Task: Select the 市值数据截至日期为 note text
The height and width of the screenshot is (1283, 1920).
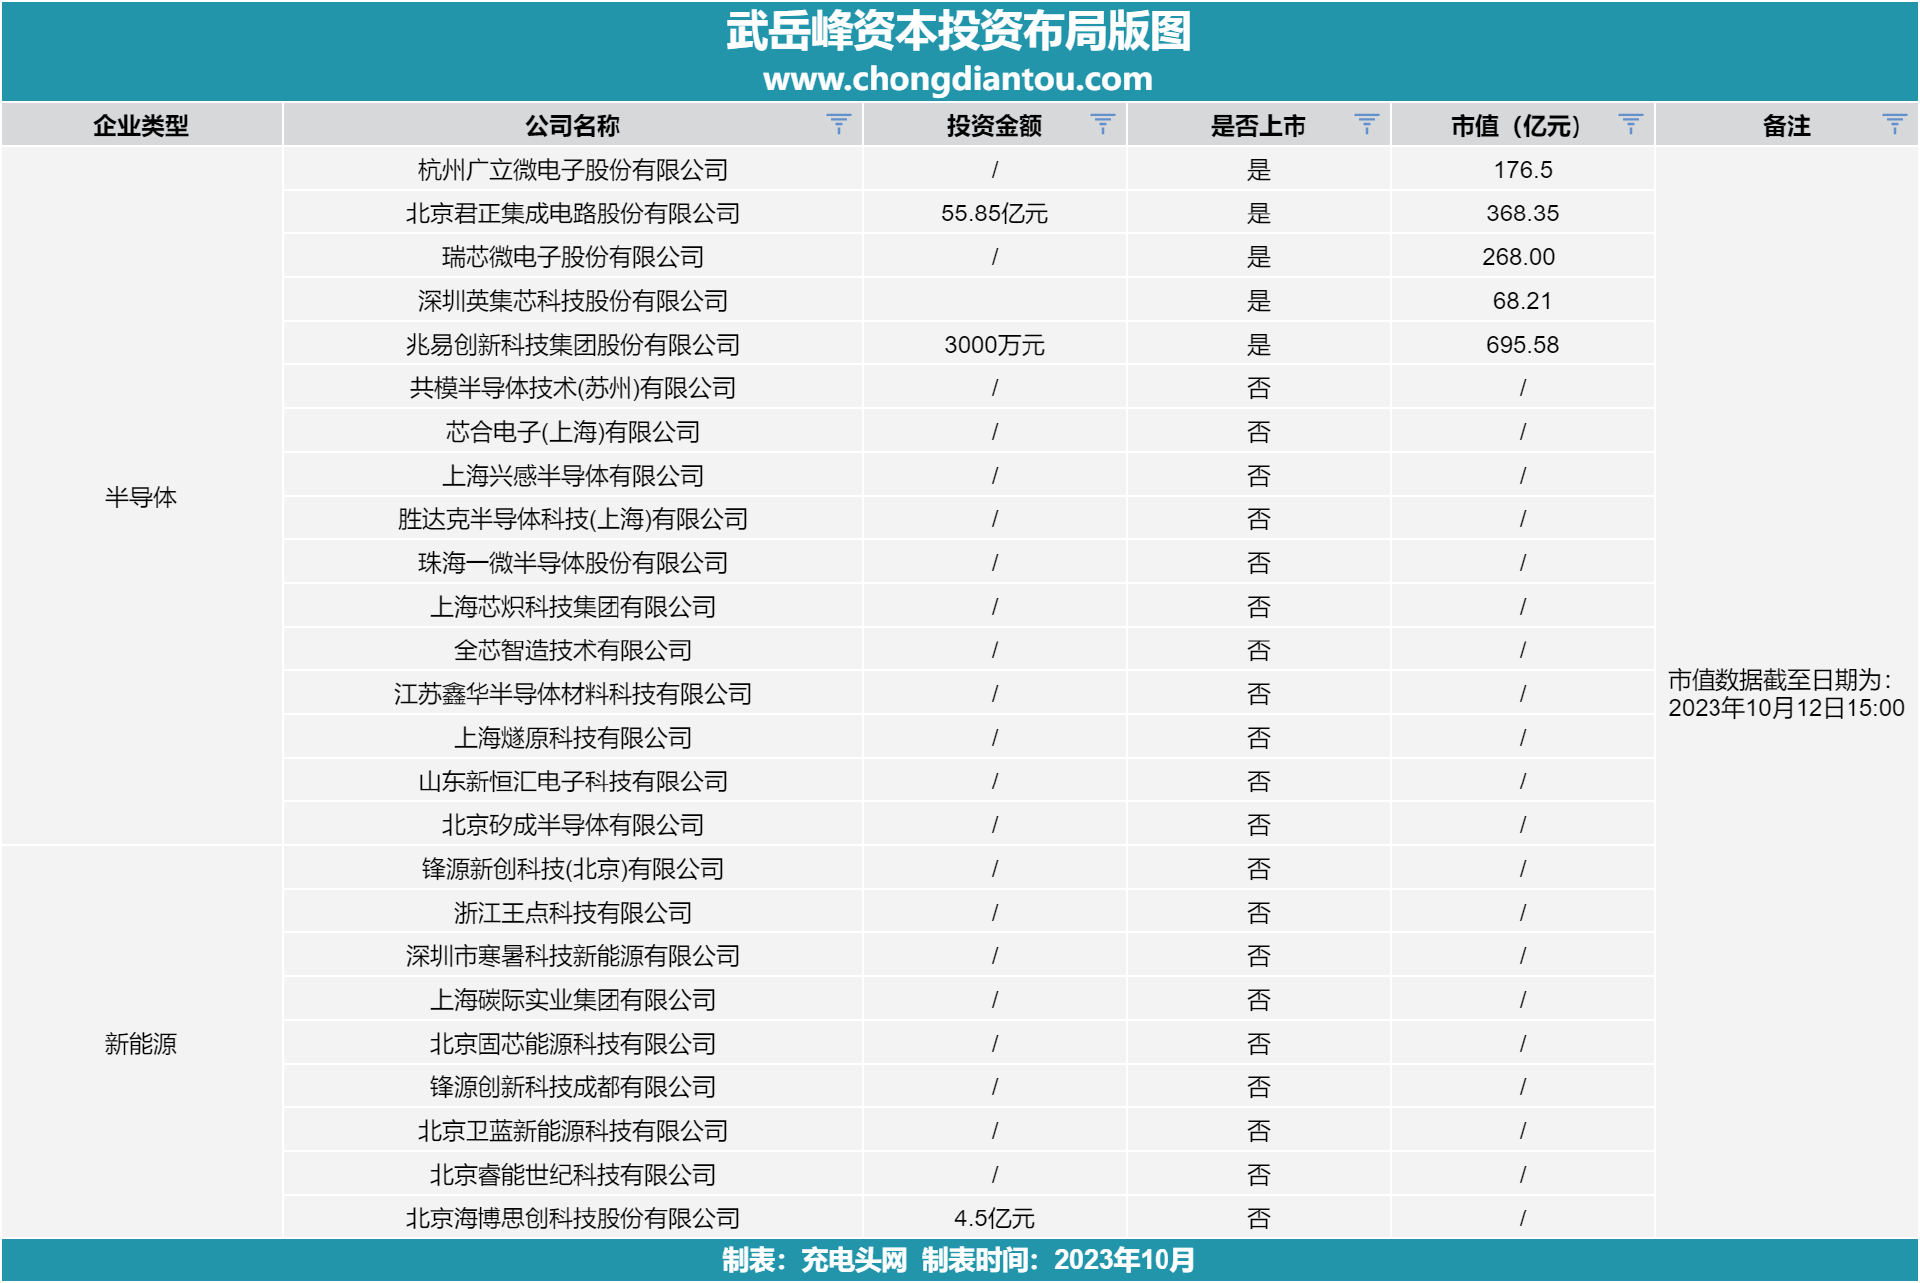Action: 1786,694
